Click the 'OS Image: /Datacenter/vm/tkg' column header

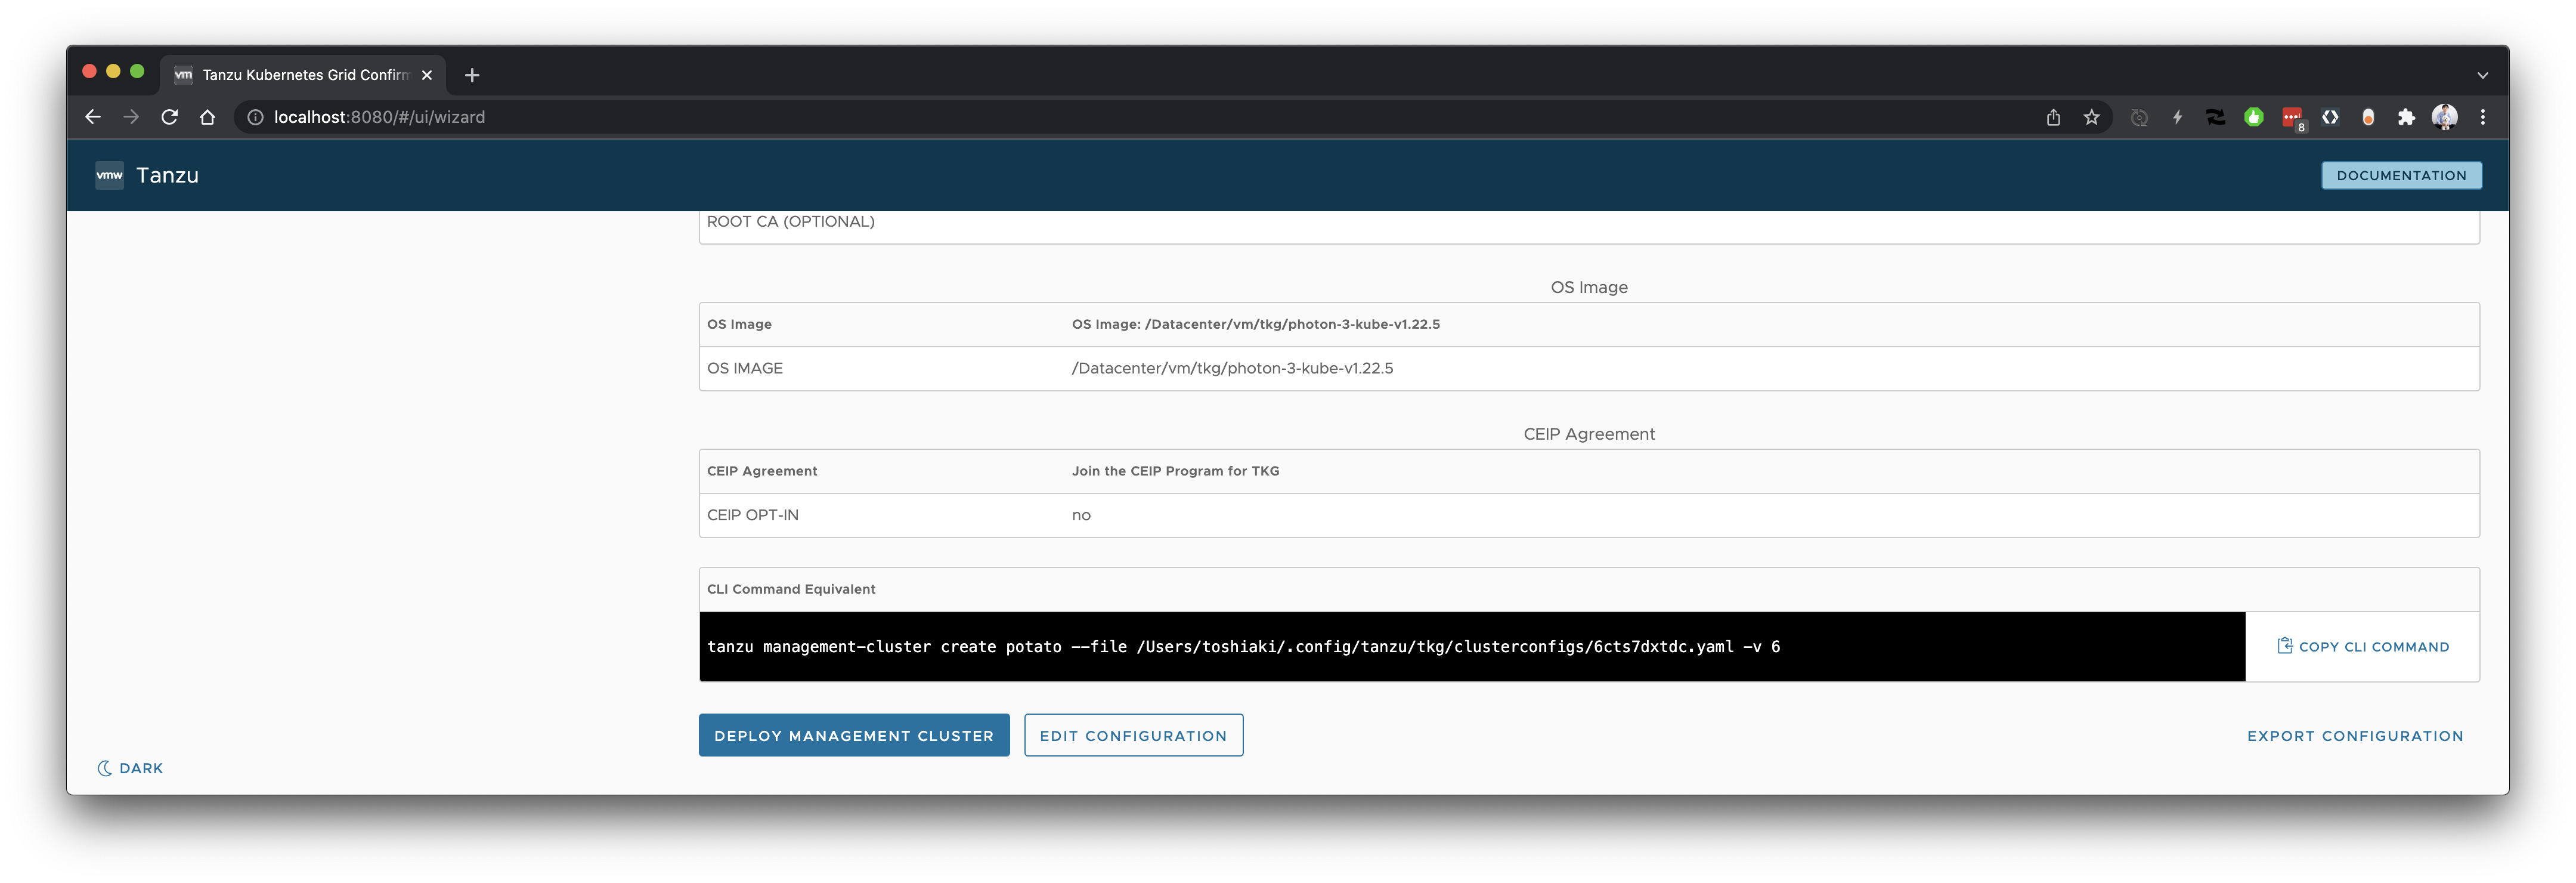tap(1255, 324)
